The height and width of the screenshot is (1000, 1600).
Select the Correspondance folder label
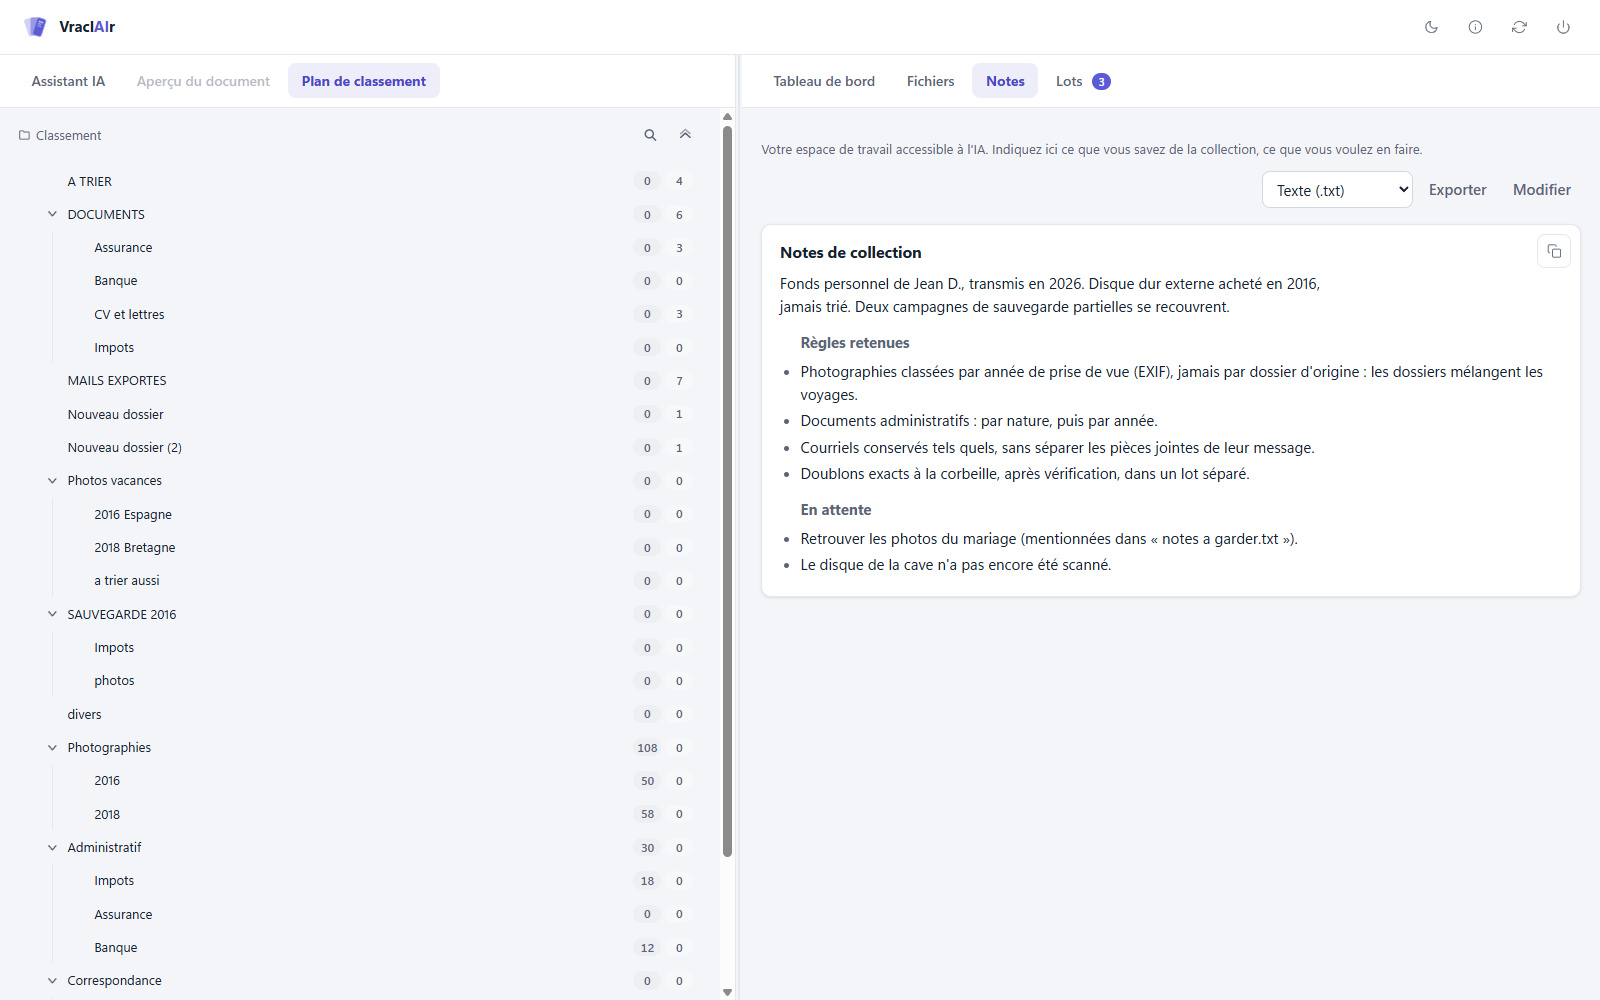[114, 981]
